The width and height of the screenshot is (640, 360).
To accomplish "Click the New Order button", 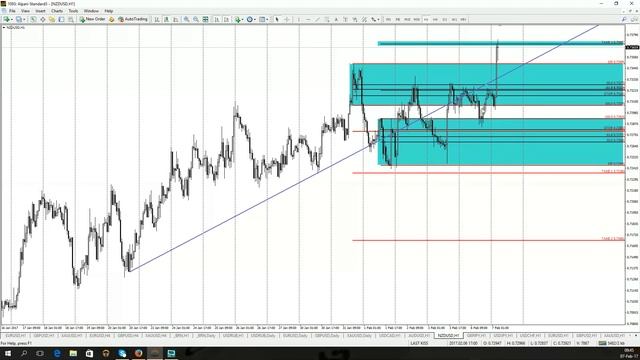I will 92,19.
